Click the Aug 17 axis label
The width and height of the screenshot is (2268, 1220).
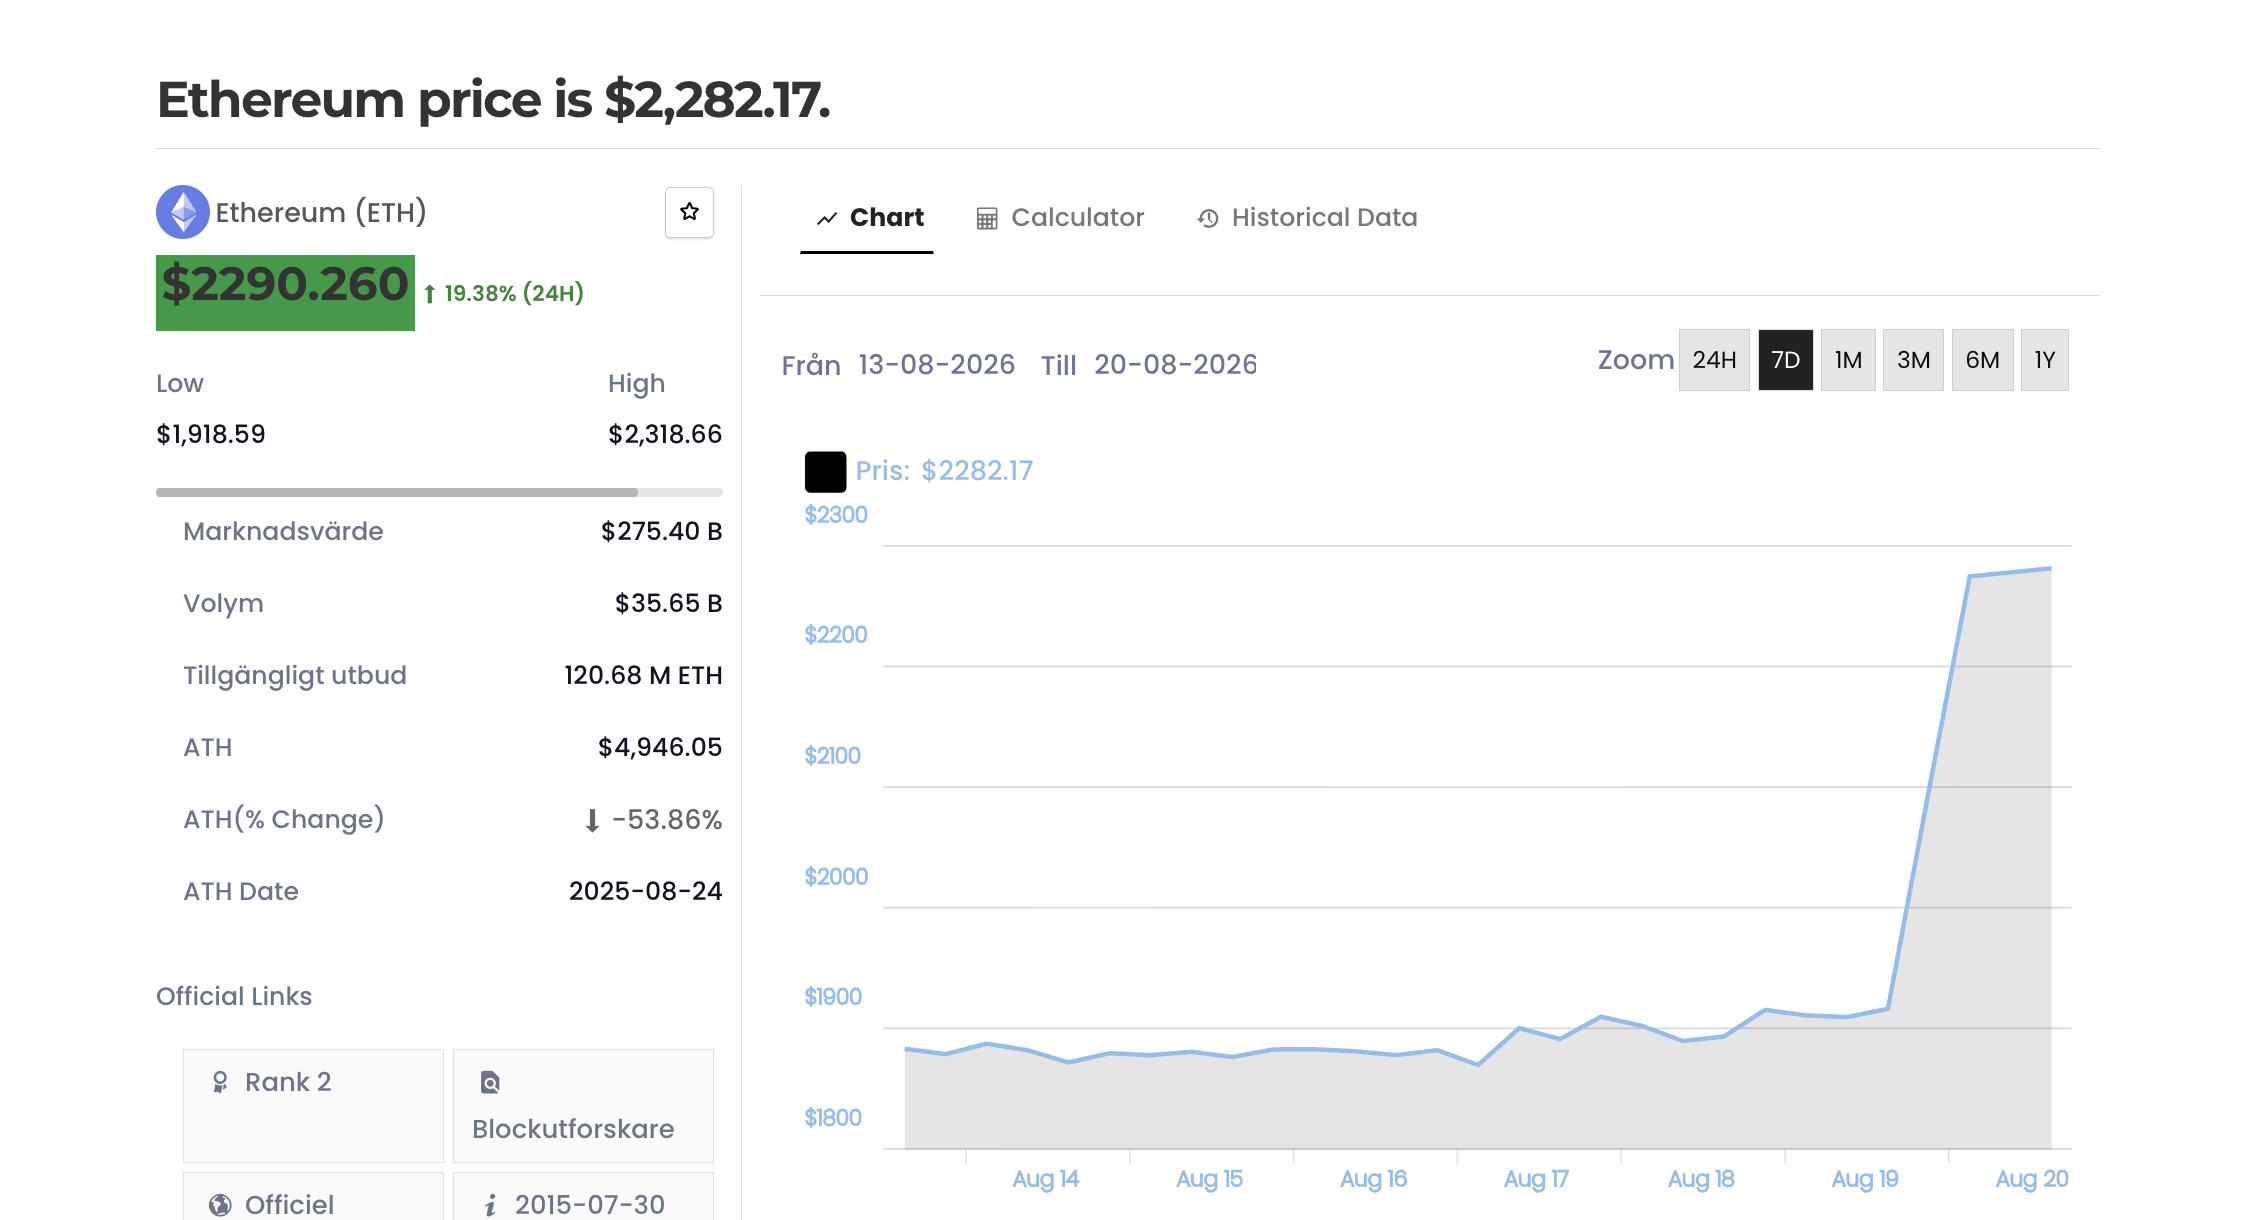tap(1537, 1180)
